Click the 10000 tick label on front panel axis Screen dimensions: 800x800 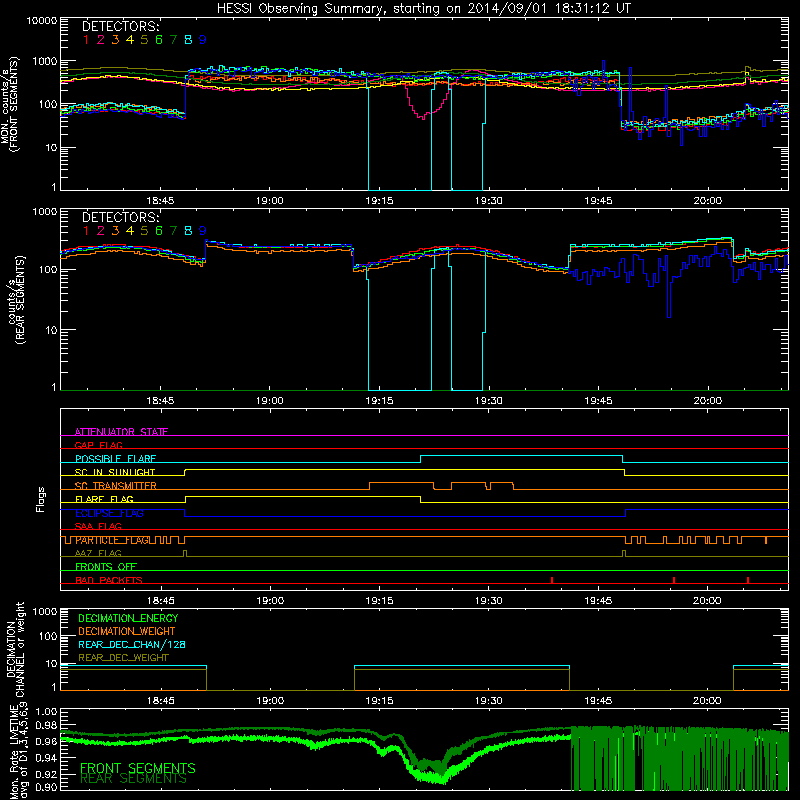click(42, 20)
